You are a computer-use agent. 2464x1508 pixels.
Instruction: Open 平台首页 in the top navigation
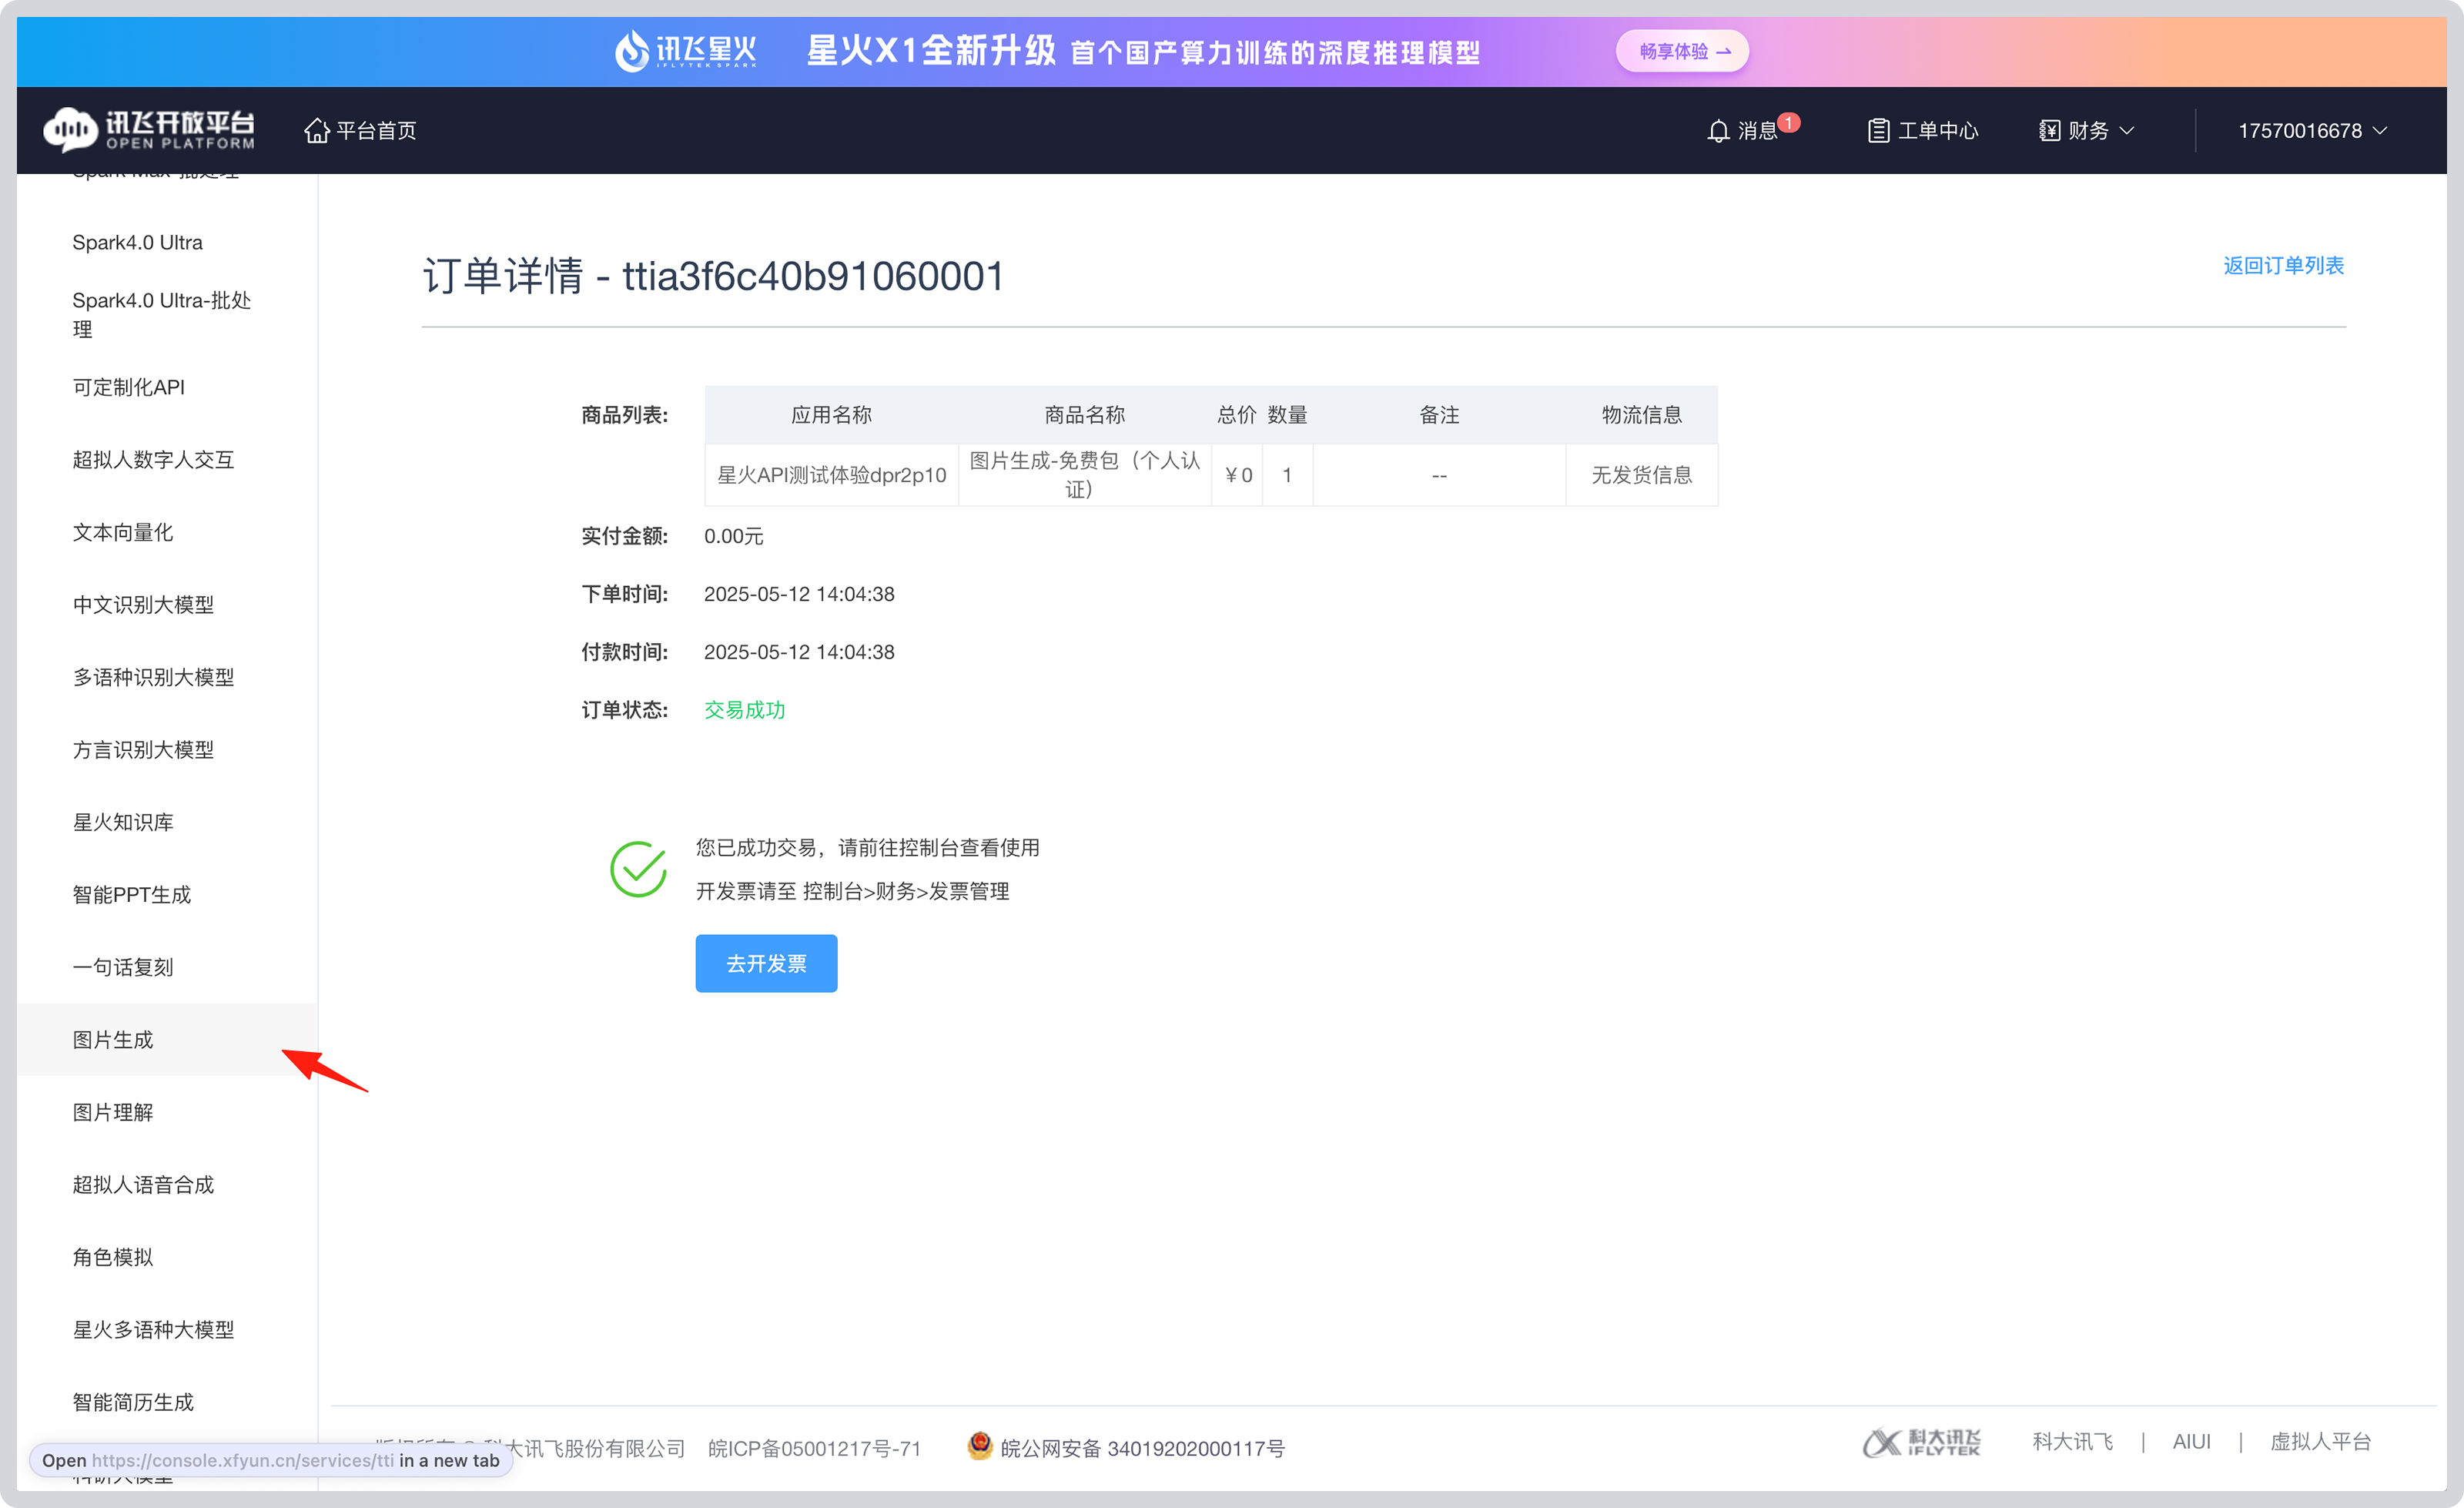(x=360, y=130)
